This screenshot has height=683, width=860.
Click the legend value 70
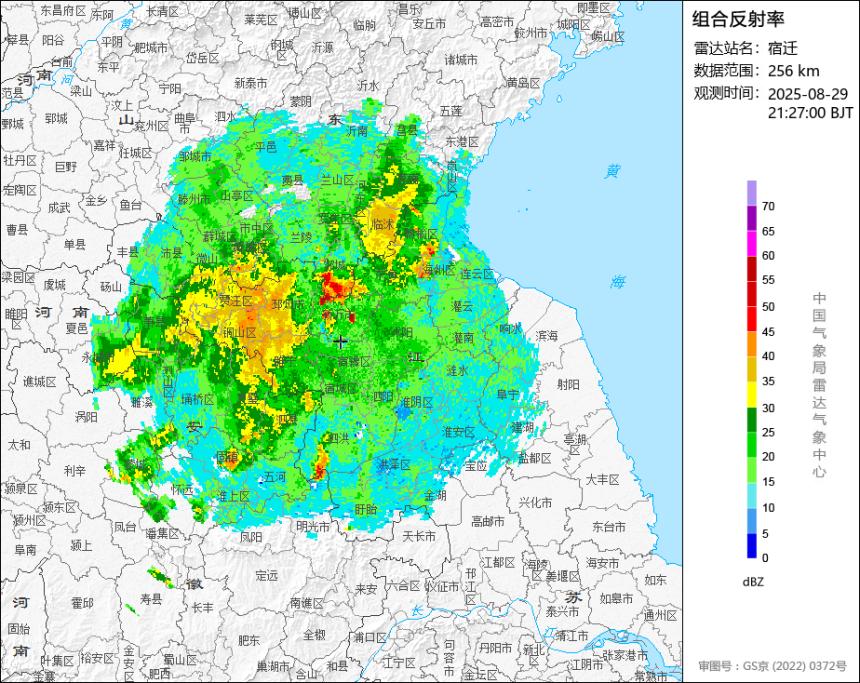[x=768, y=206]
